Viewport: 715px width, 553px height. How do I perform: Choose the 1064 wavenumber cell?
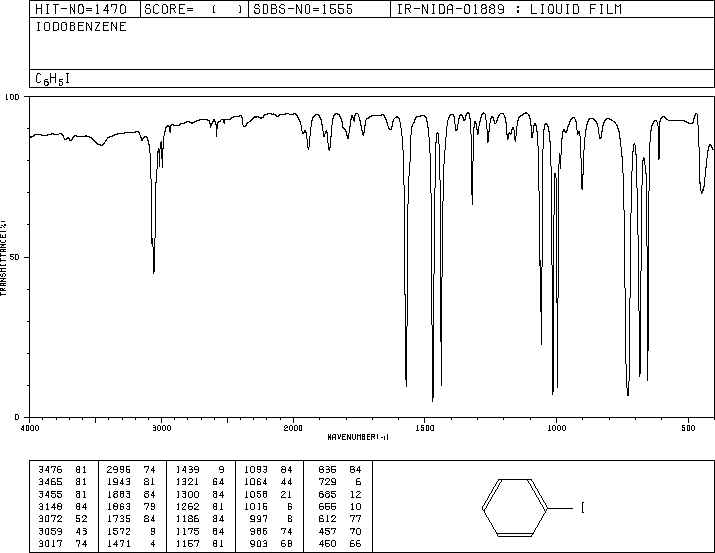(256, 482)
